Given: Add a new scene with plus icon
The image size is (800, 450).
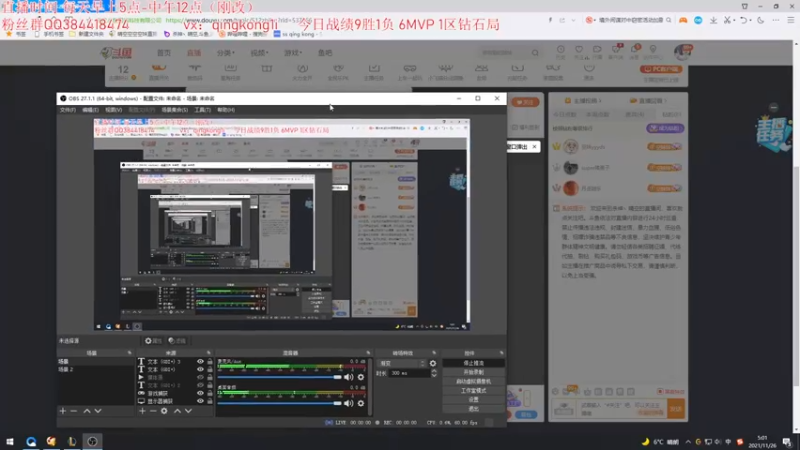Looking at the screenshot, I should click(x=63, y=411).
